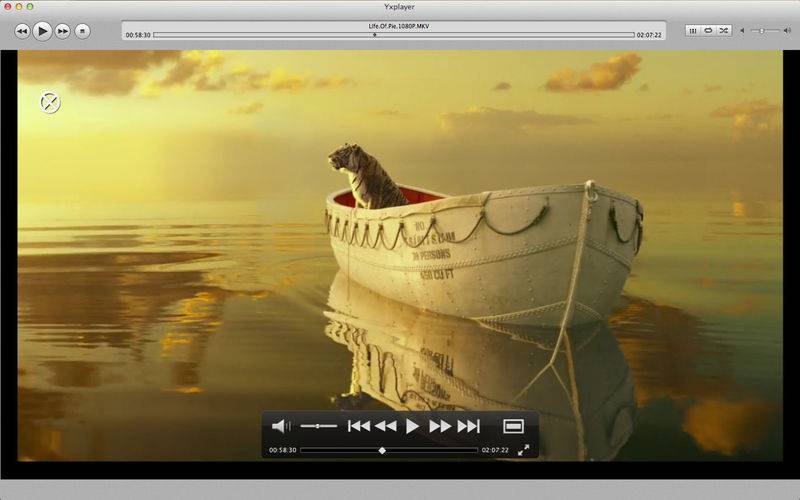Click elapsed time 00:58:30 in top toolbar
Viewport: 800px width, 500px height.
tap(138, 35)
